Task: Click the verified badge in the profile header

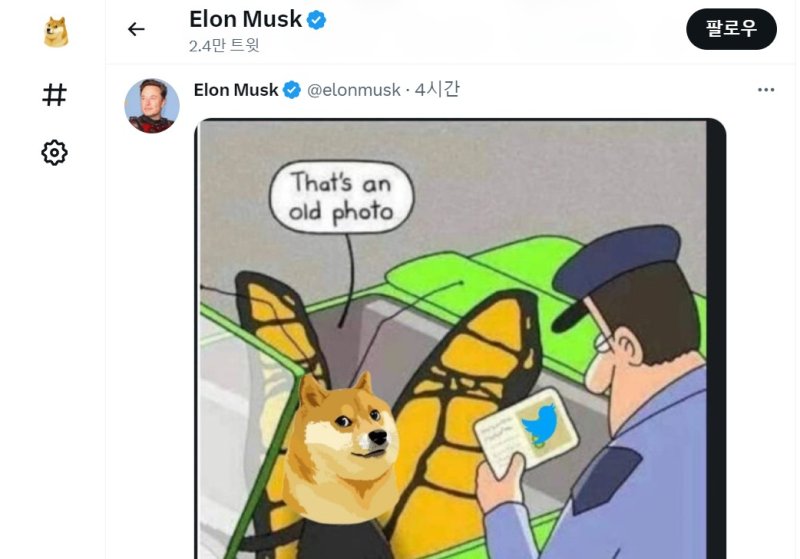Action: pyautogui.click(x=316, y=20)
